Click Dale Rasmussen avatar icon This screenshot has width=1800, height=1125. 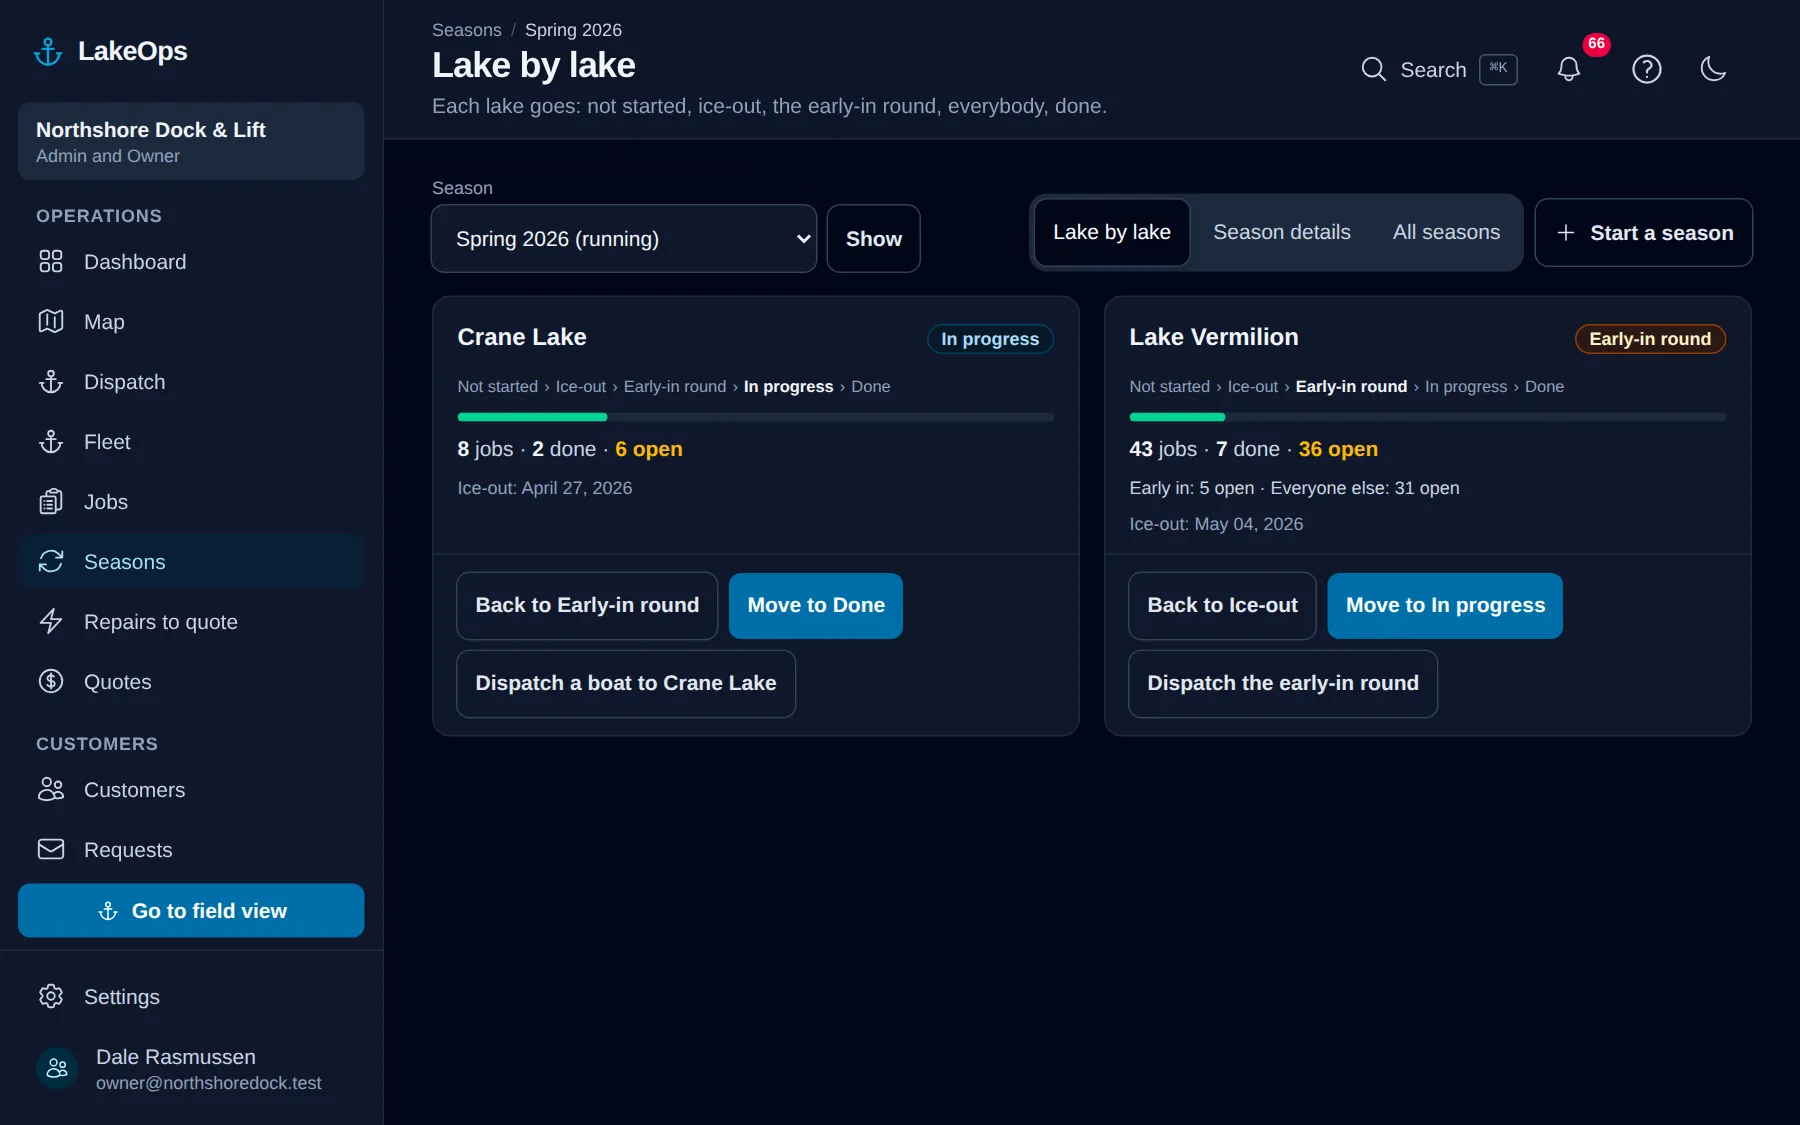pyautogui.click(x=57, y=1069)
